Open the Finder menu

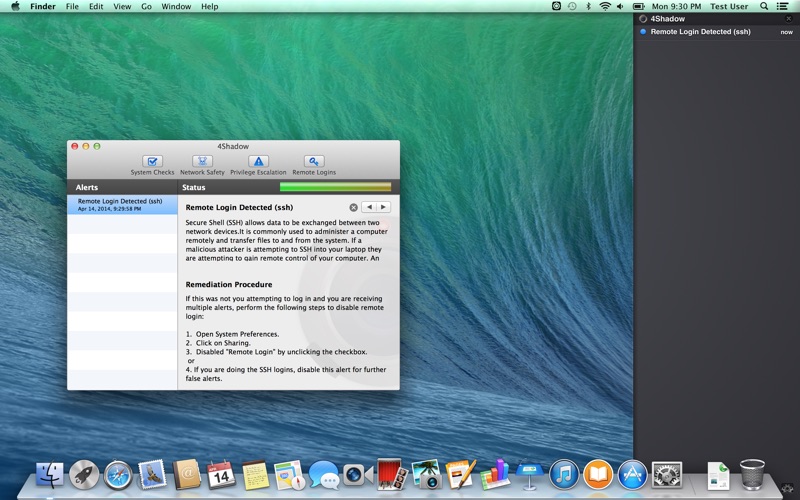pyautogui.click(x=43, y=6)
